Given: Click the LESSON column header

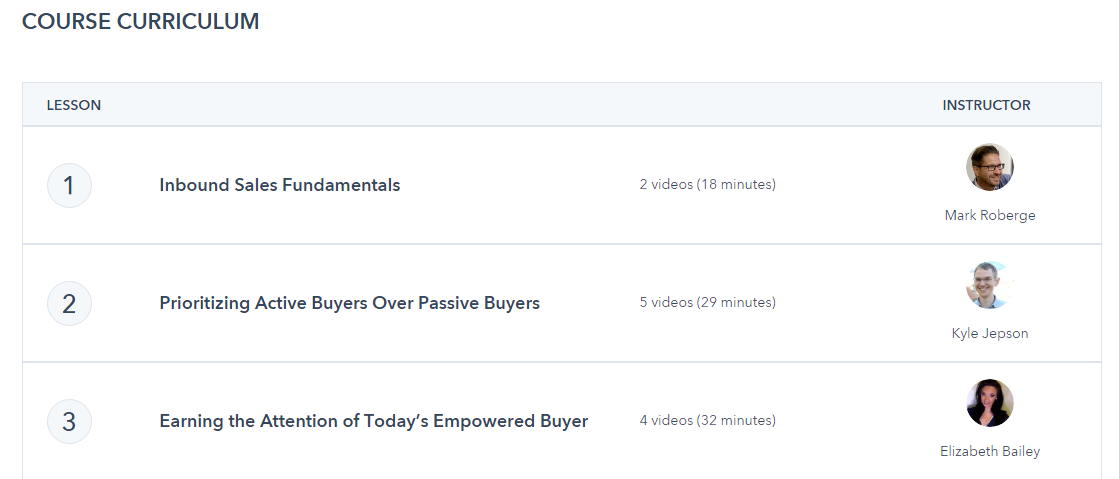Looking at the screenshot, I should (74, 105).
